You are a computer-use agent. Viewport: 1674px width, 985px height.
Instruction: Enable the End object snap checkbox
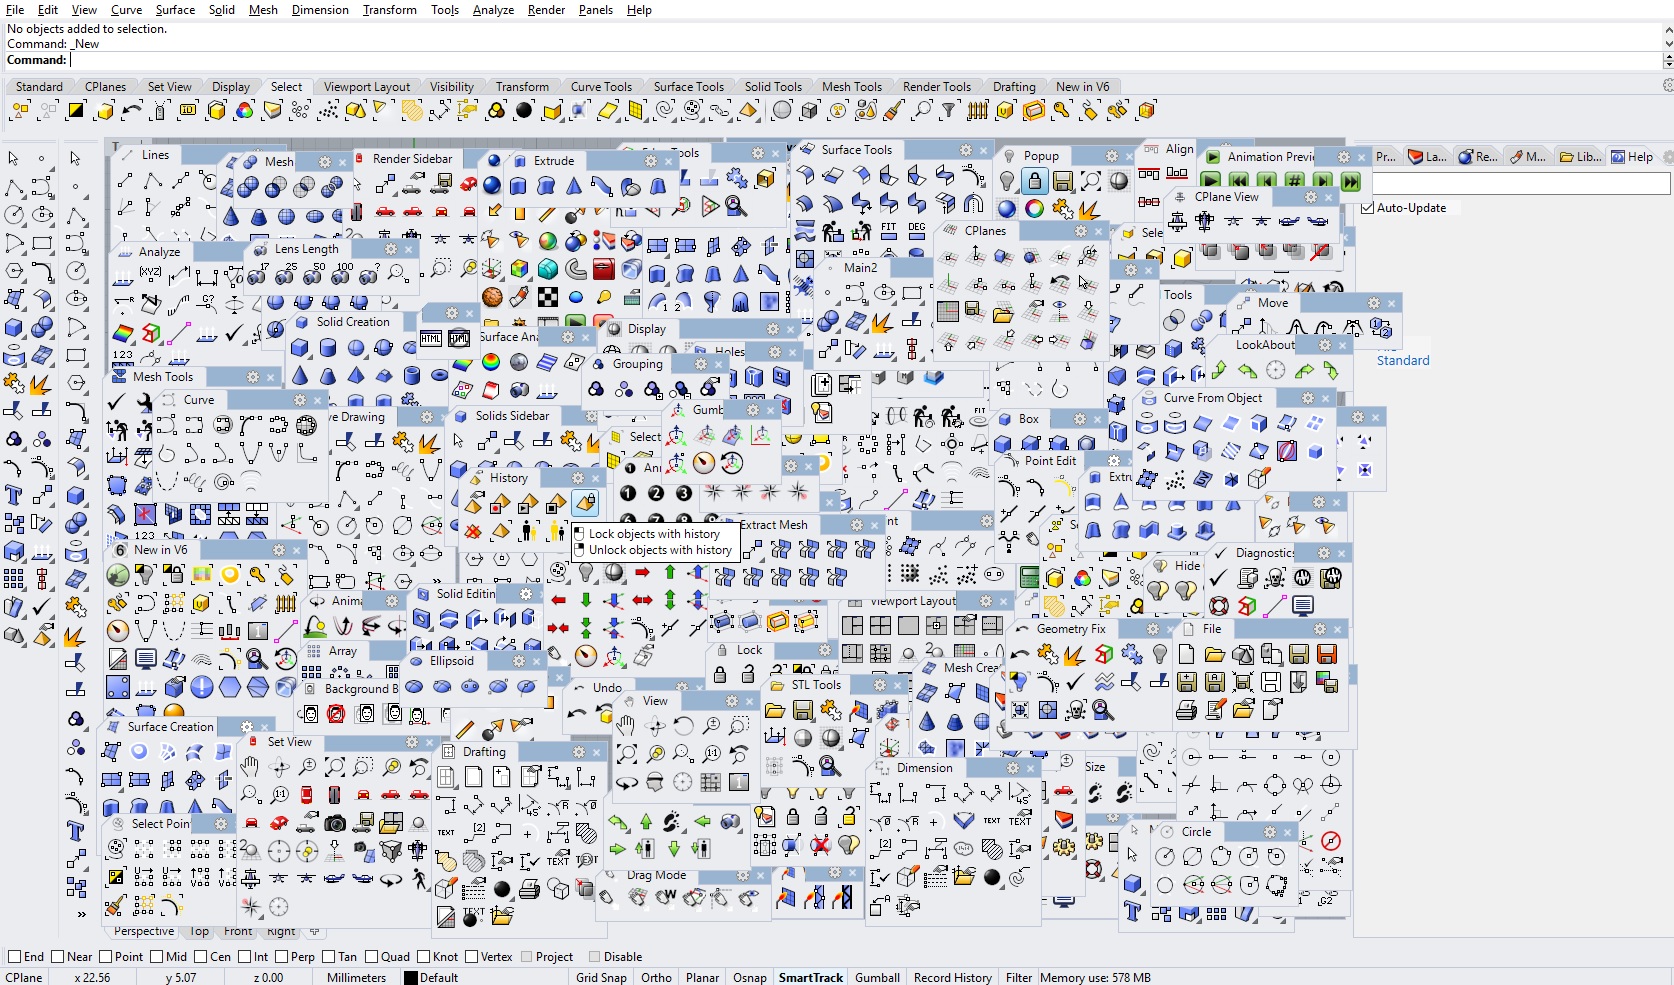click(x=13, y=957)
